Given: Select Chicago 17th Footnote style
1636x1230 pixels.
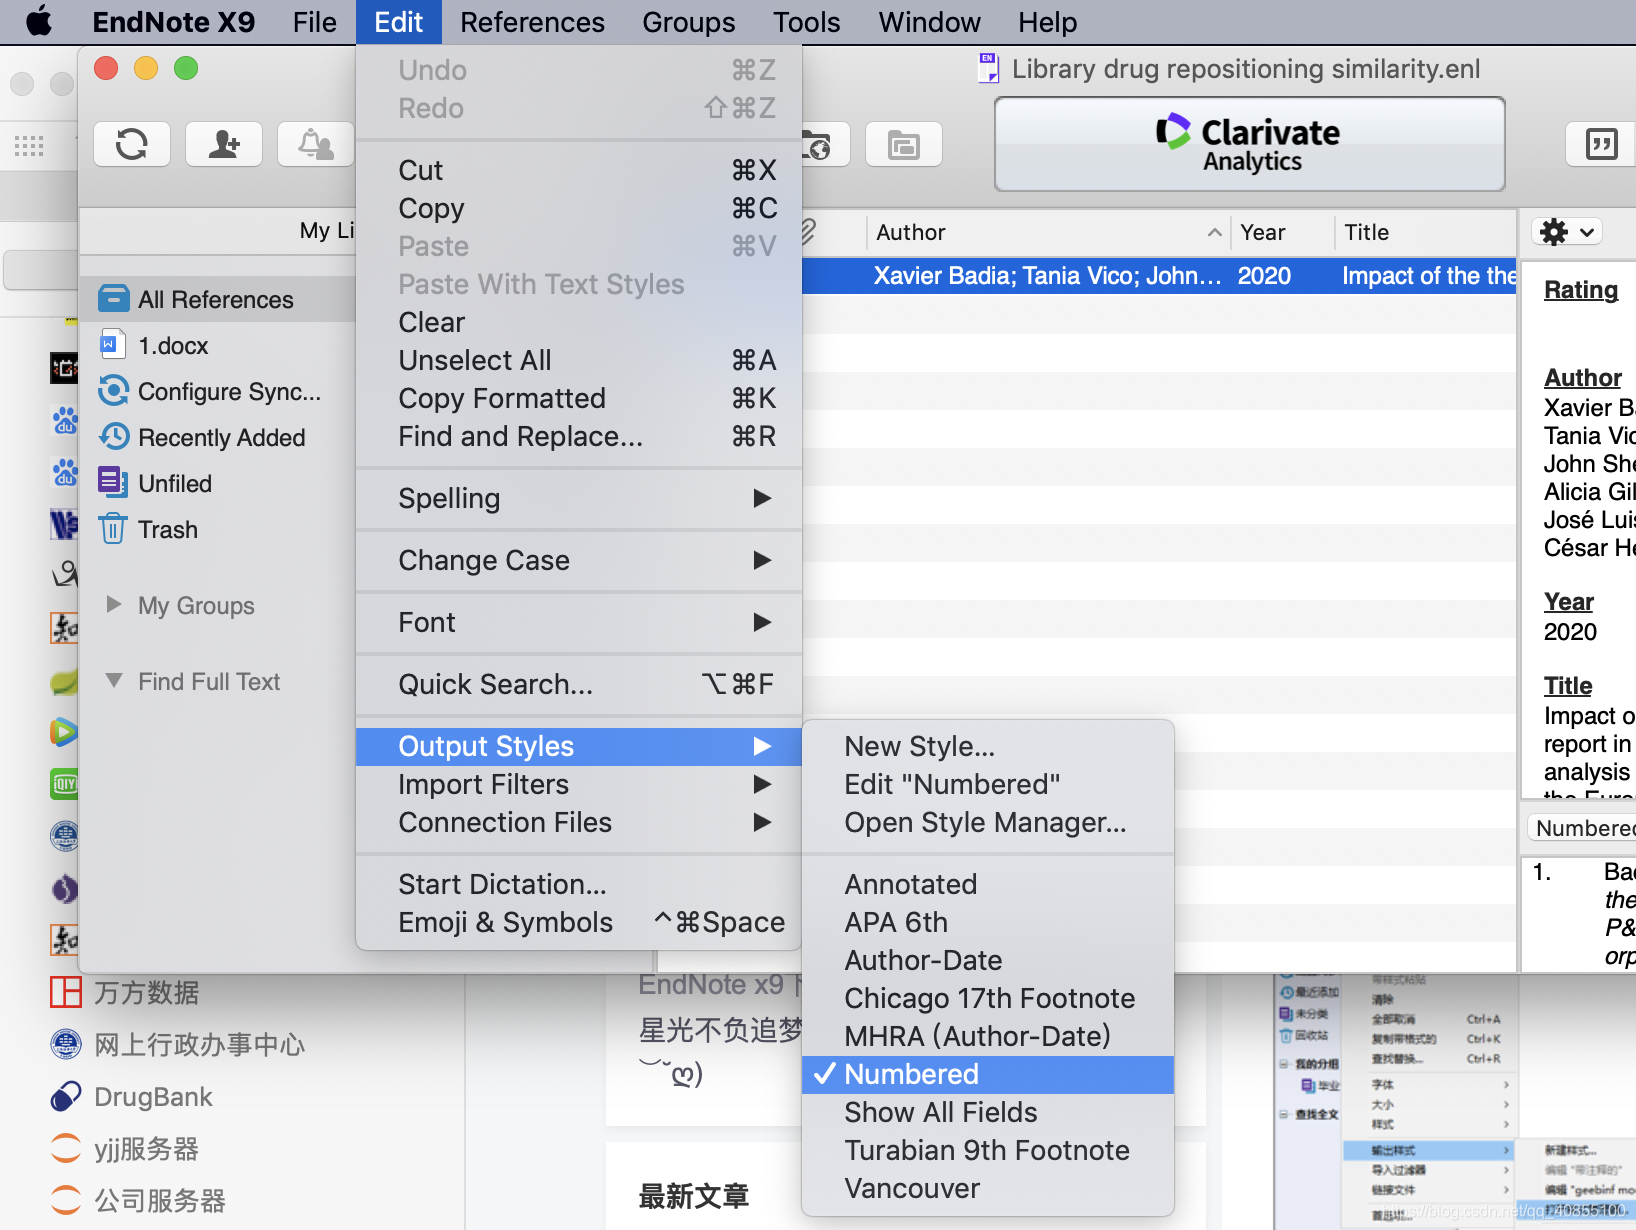Looking at the screenshot, I should pos(988,998).
